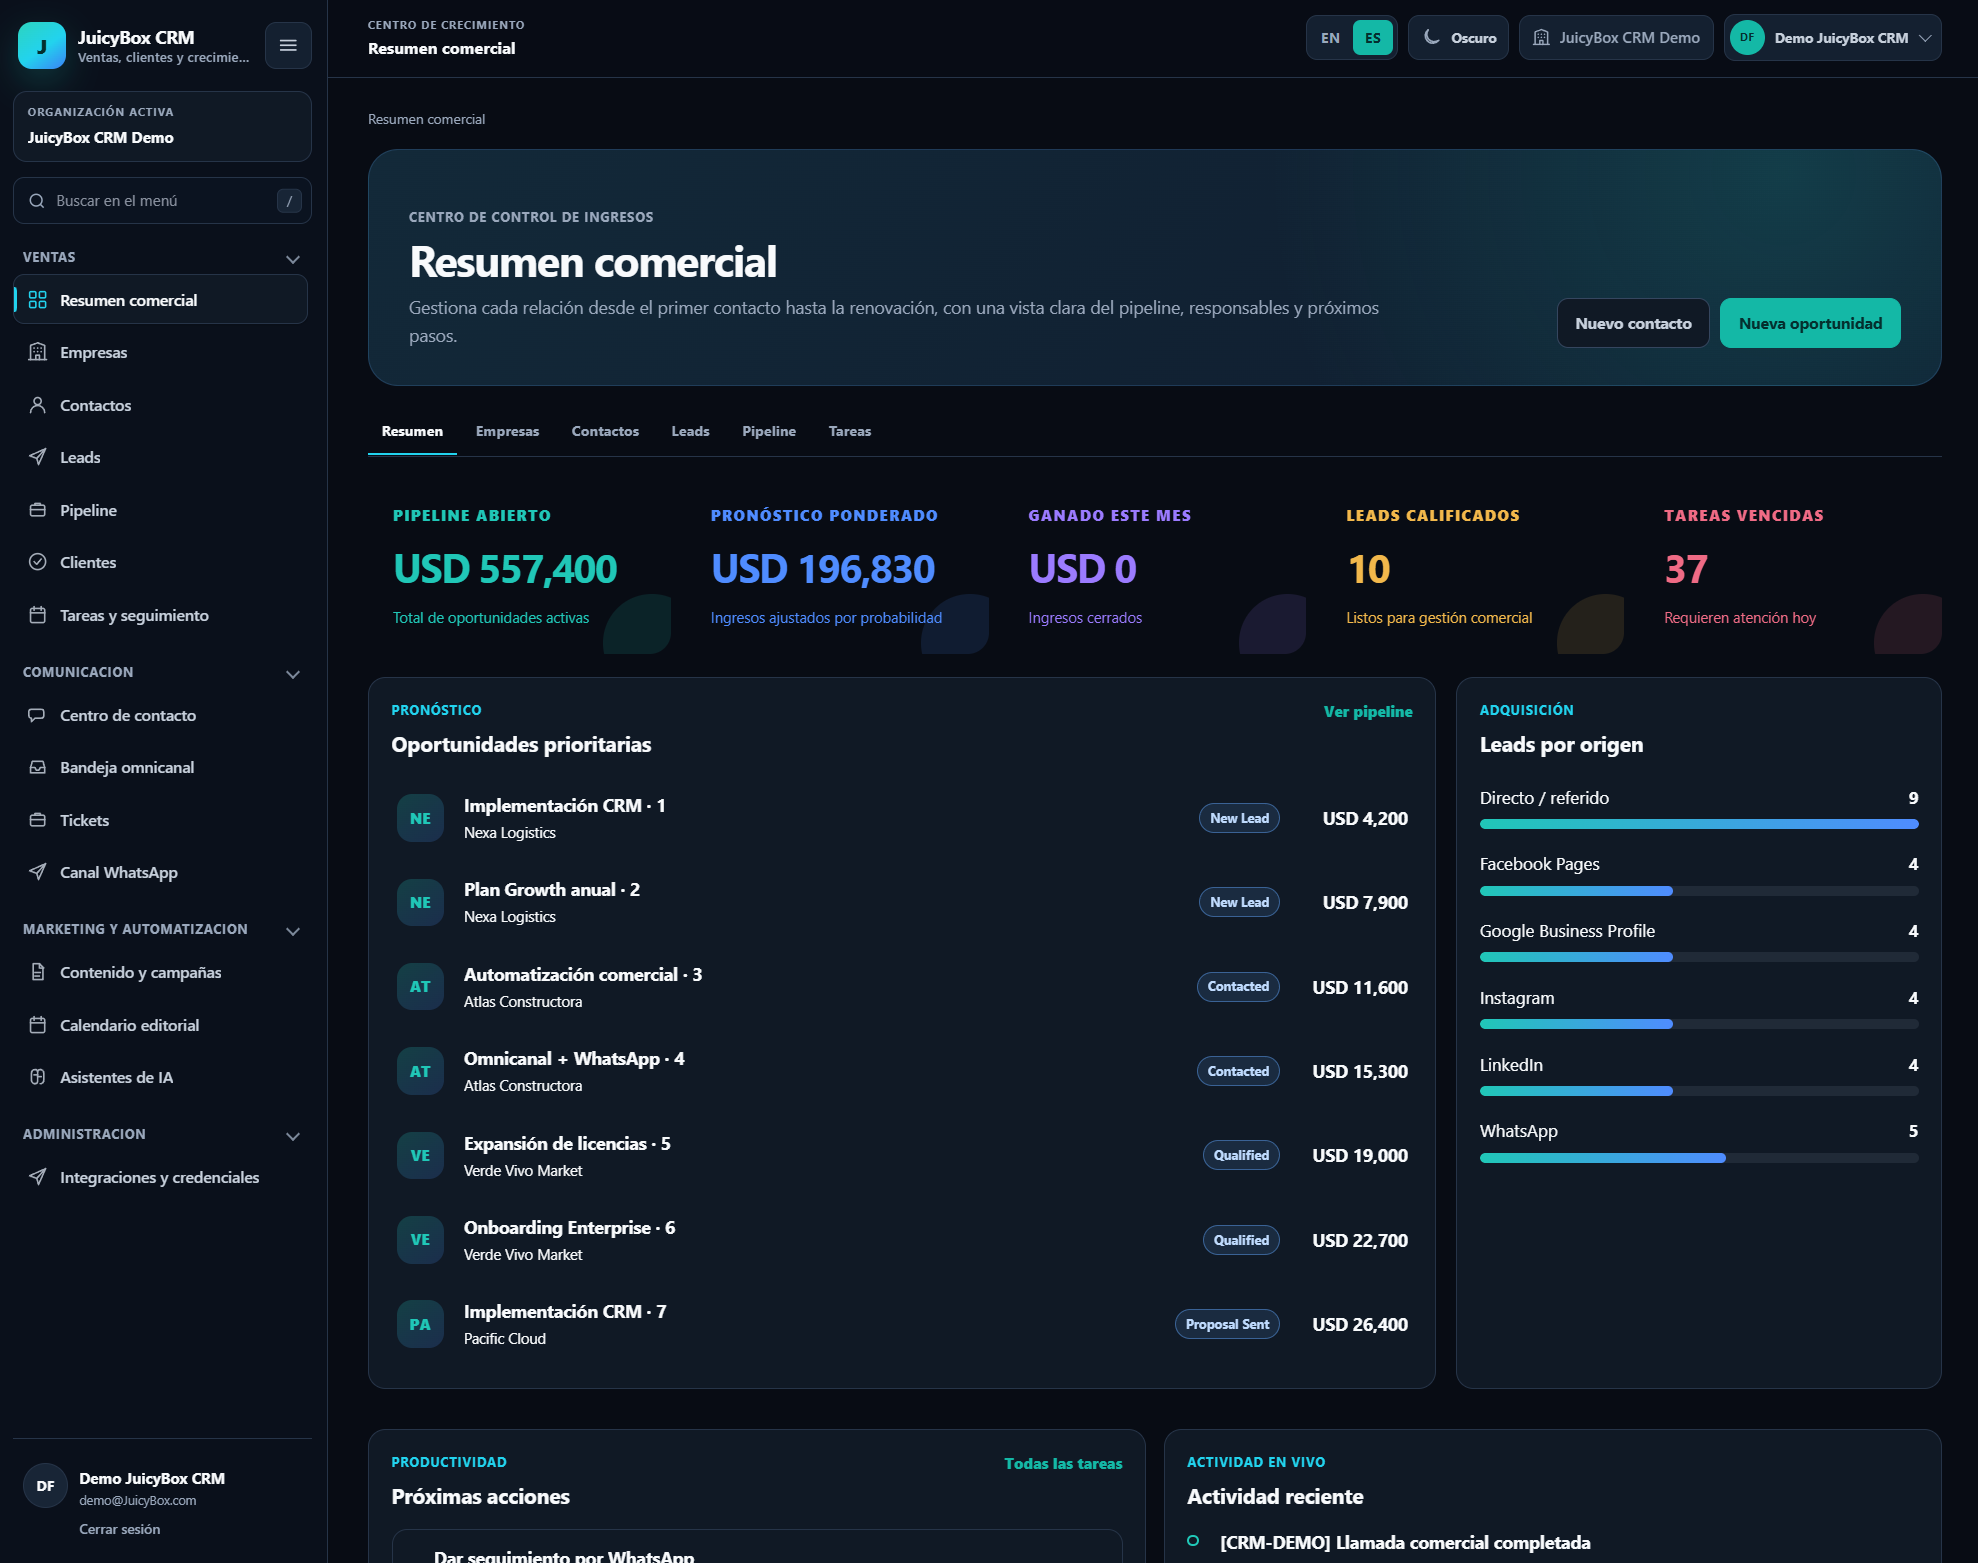Click the Pipeline icon in sidebar

(x=38, y=510)
